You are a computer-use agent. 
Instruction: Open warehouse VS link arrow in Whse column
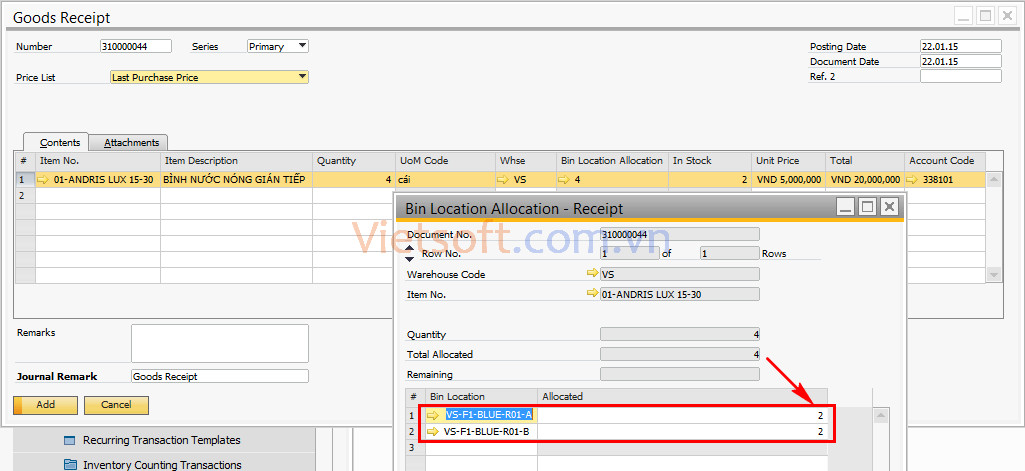[x=504, y=180]
